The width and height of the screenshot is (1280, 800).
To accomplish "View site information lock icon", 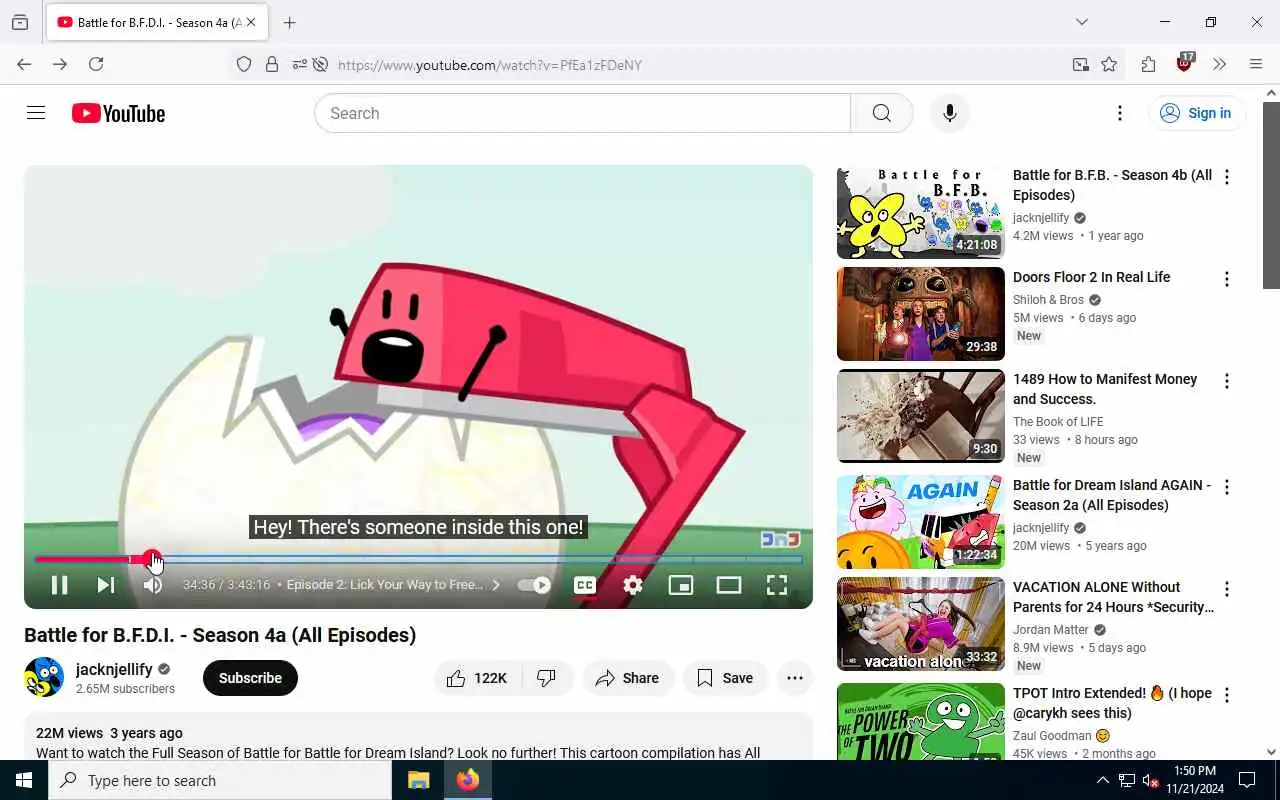I will click(272, 64).
